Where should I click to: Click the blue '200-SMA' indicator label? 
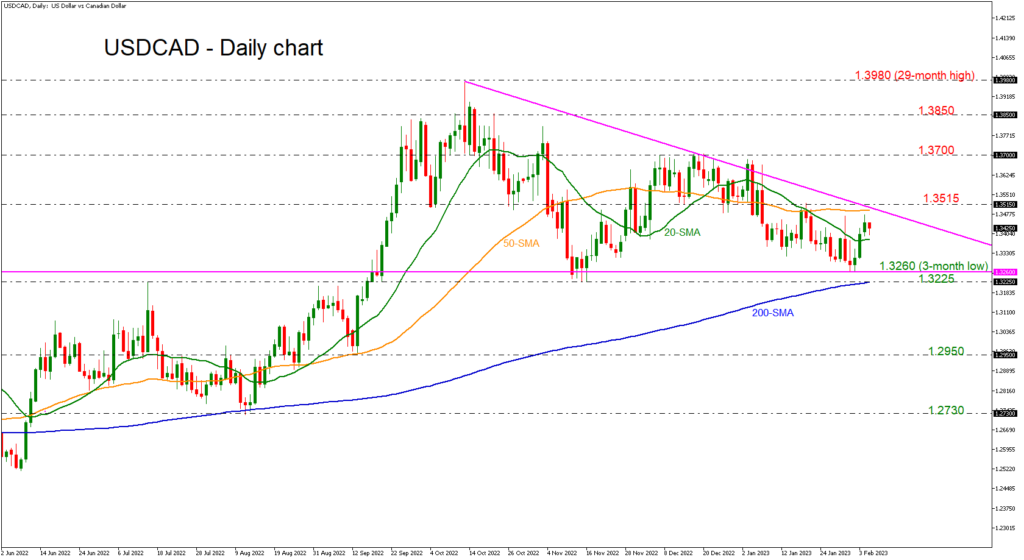[773, 313]
